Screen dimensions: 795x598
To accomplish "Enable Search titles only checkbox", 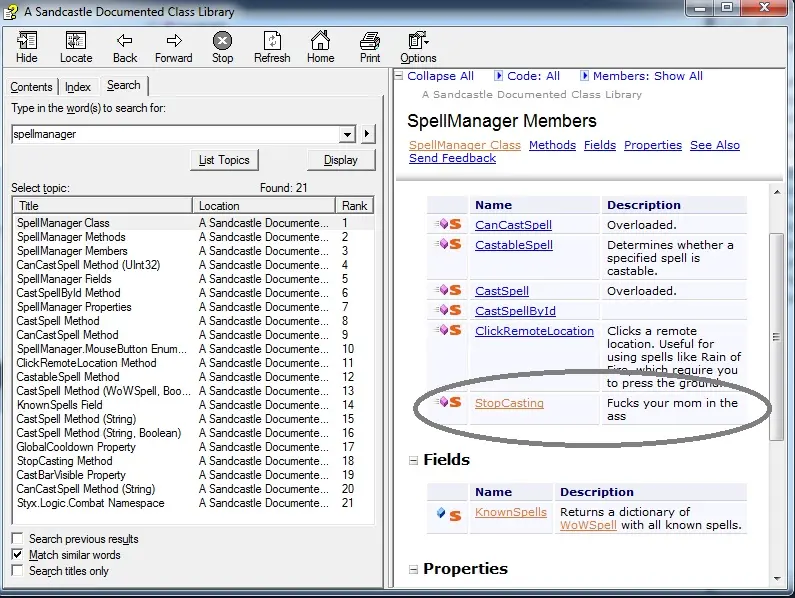I will click(17, 571).
